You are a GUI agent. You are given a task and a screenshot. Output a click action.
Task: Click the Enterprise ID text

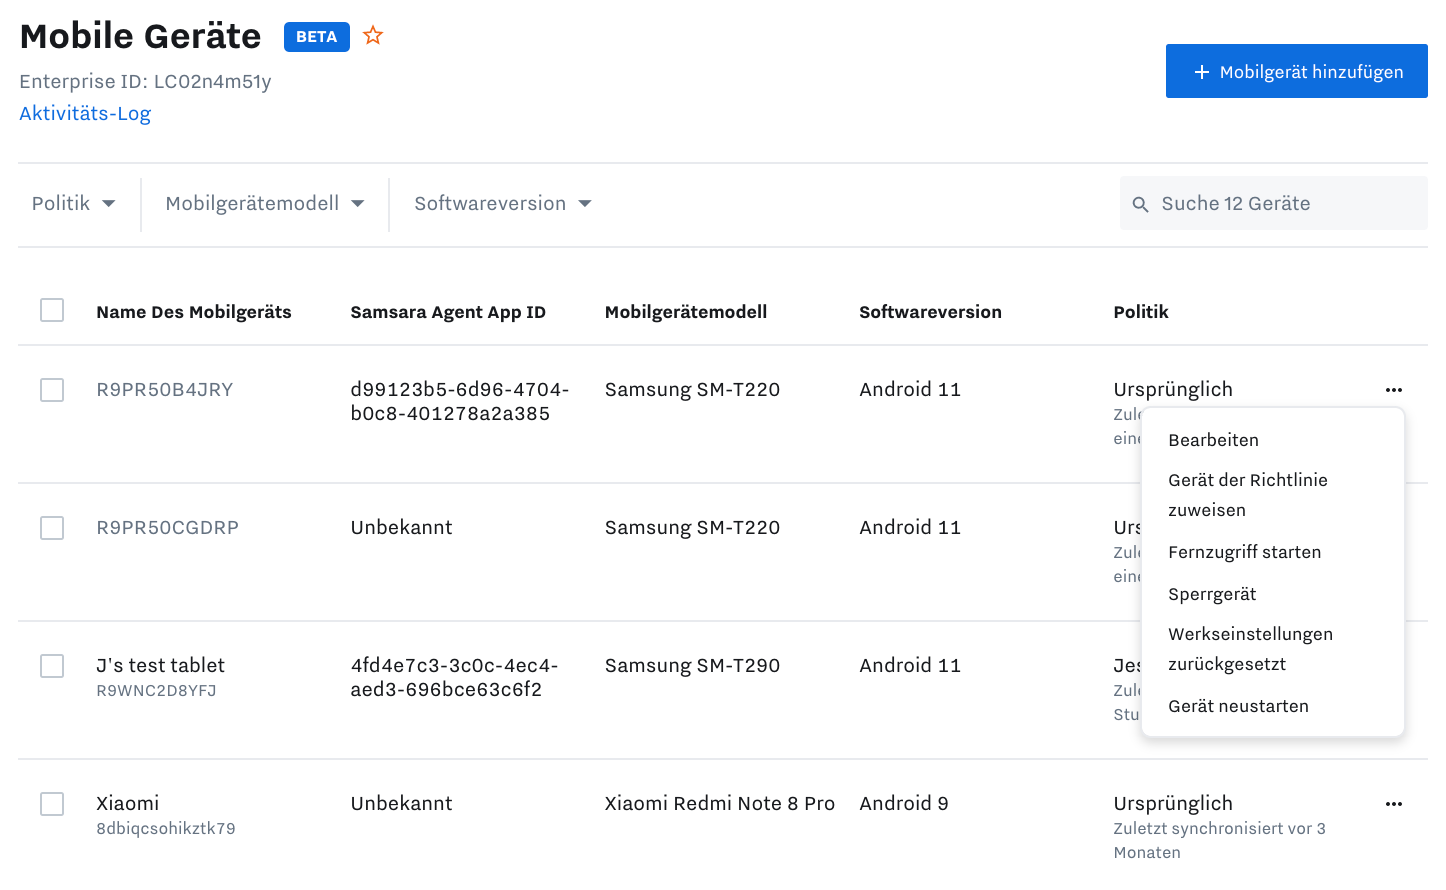[x=145, y=82]
